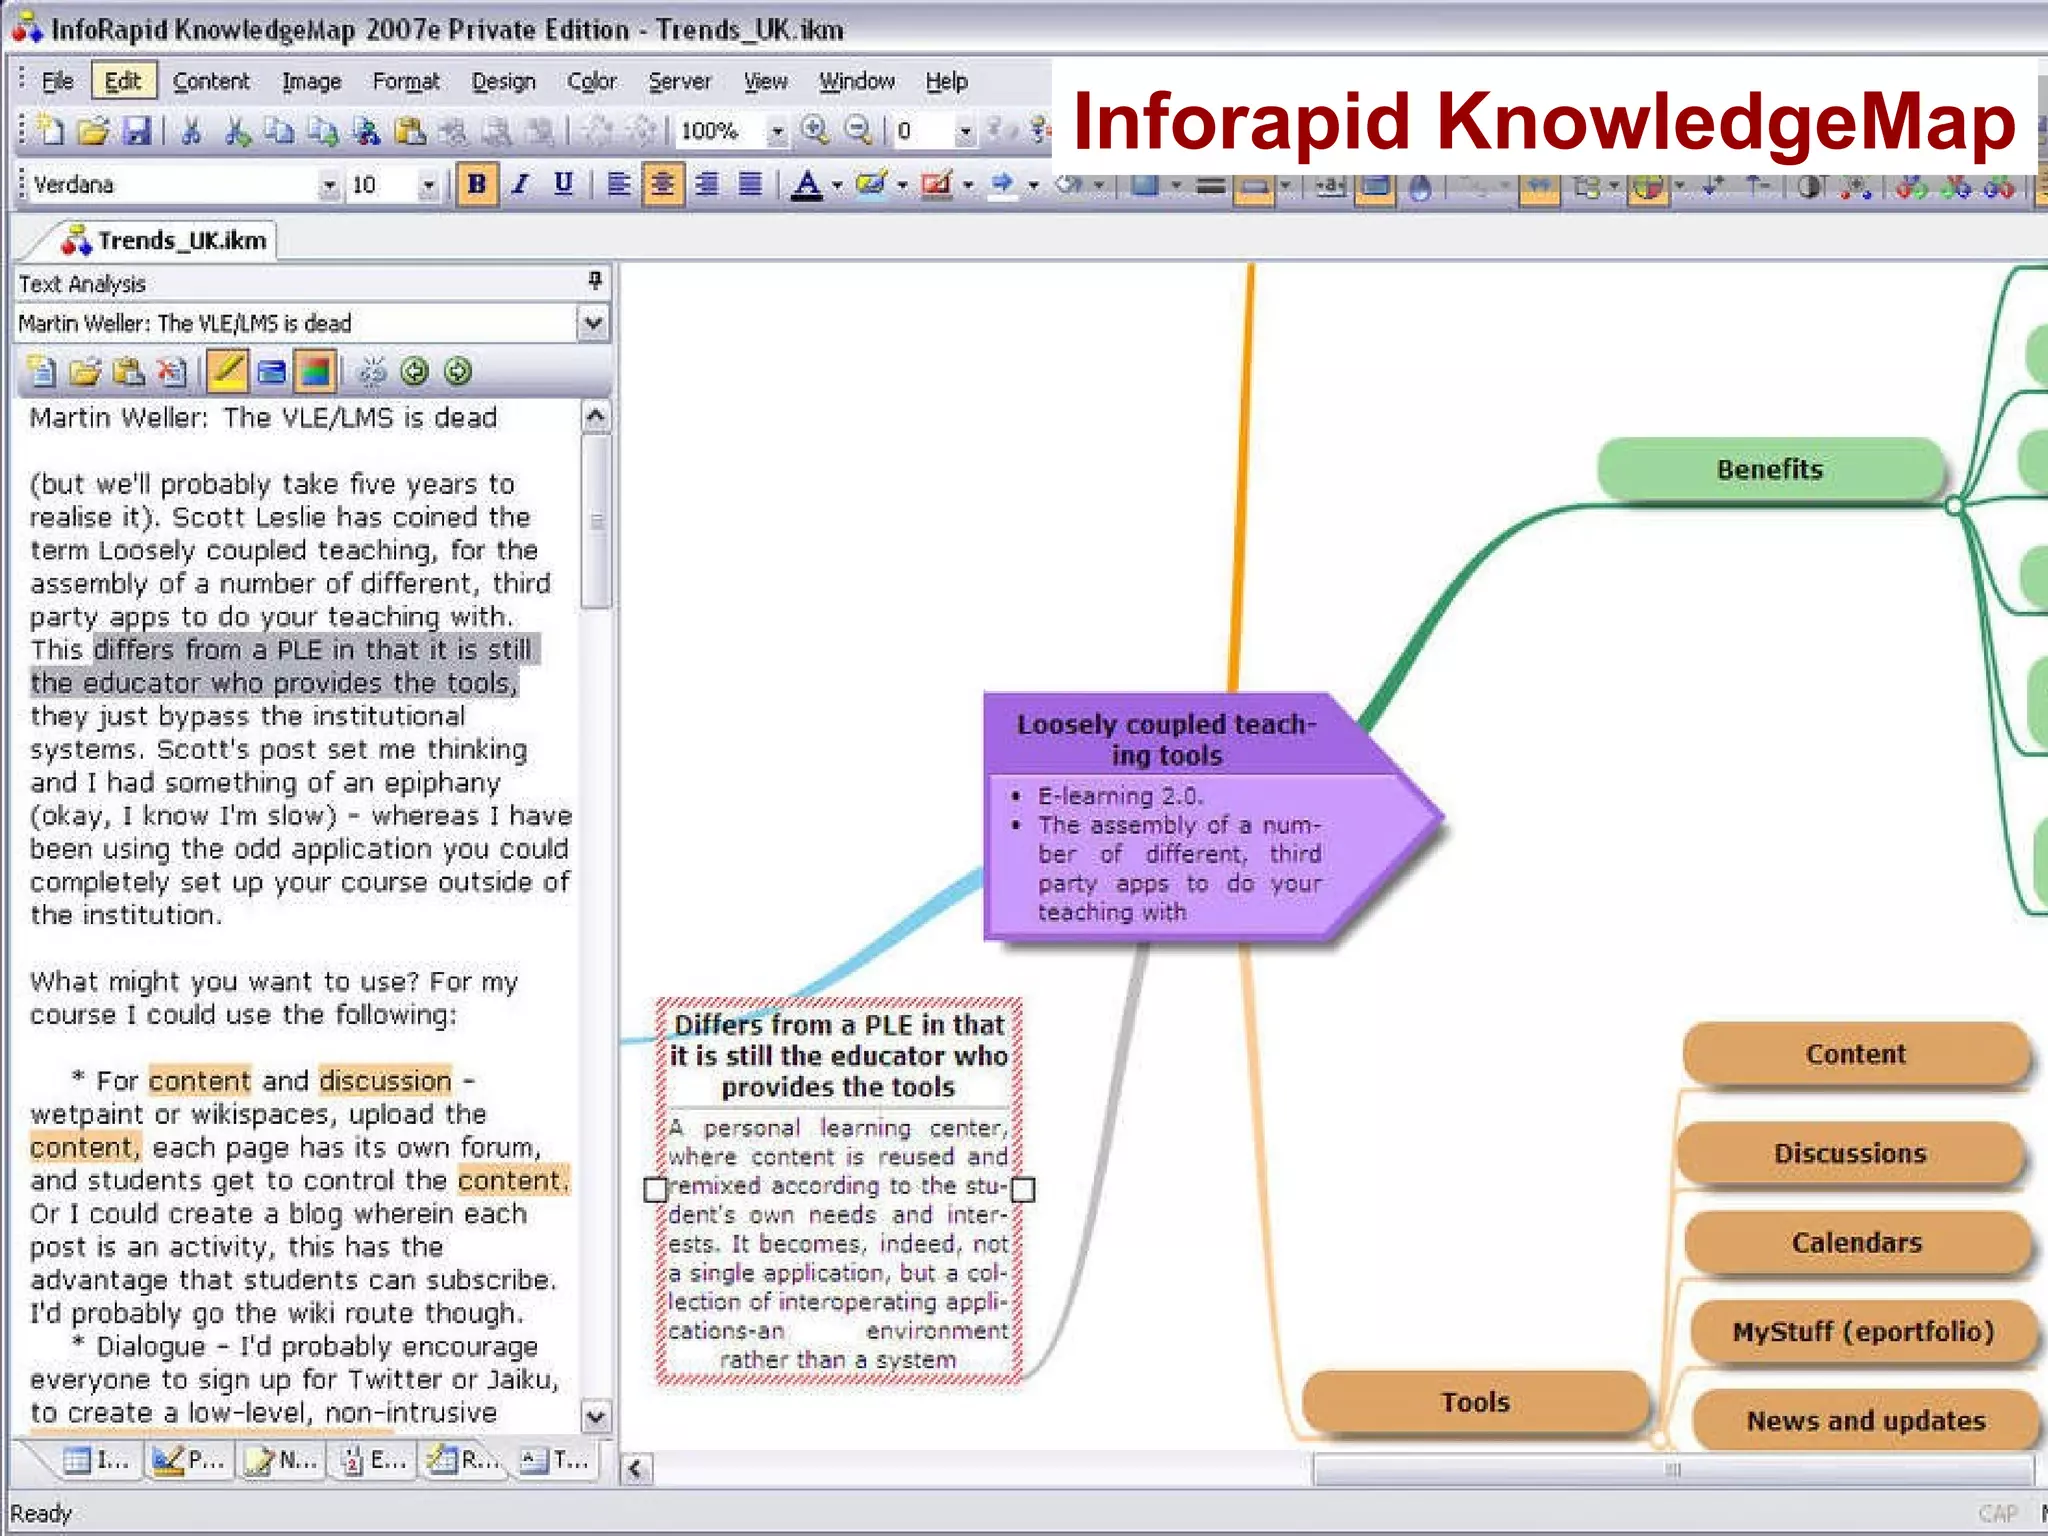
Task: Apply the font color A swatch
Action: 807,185
